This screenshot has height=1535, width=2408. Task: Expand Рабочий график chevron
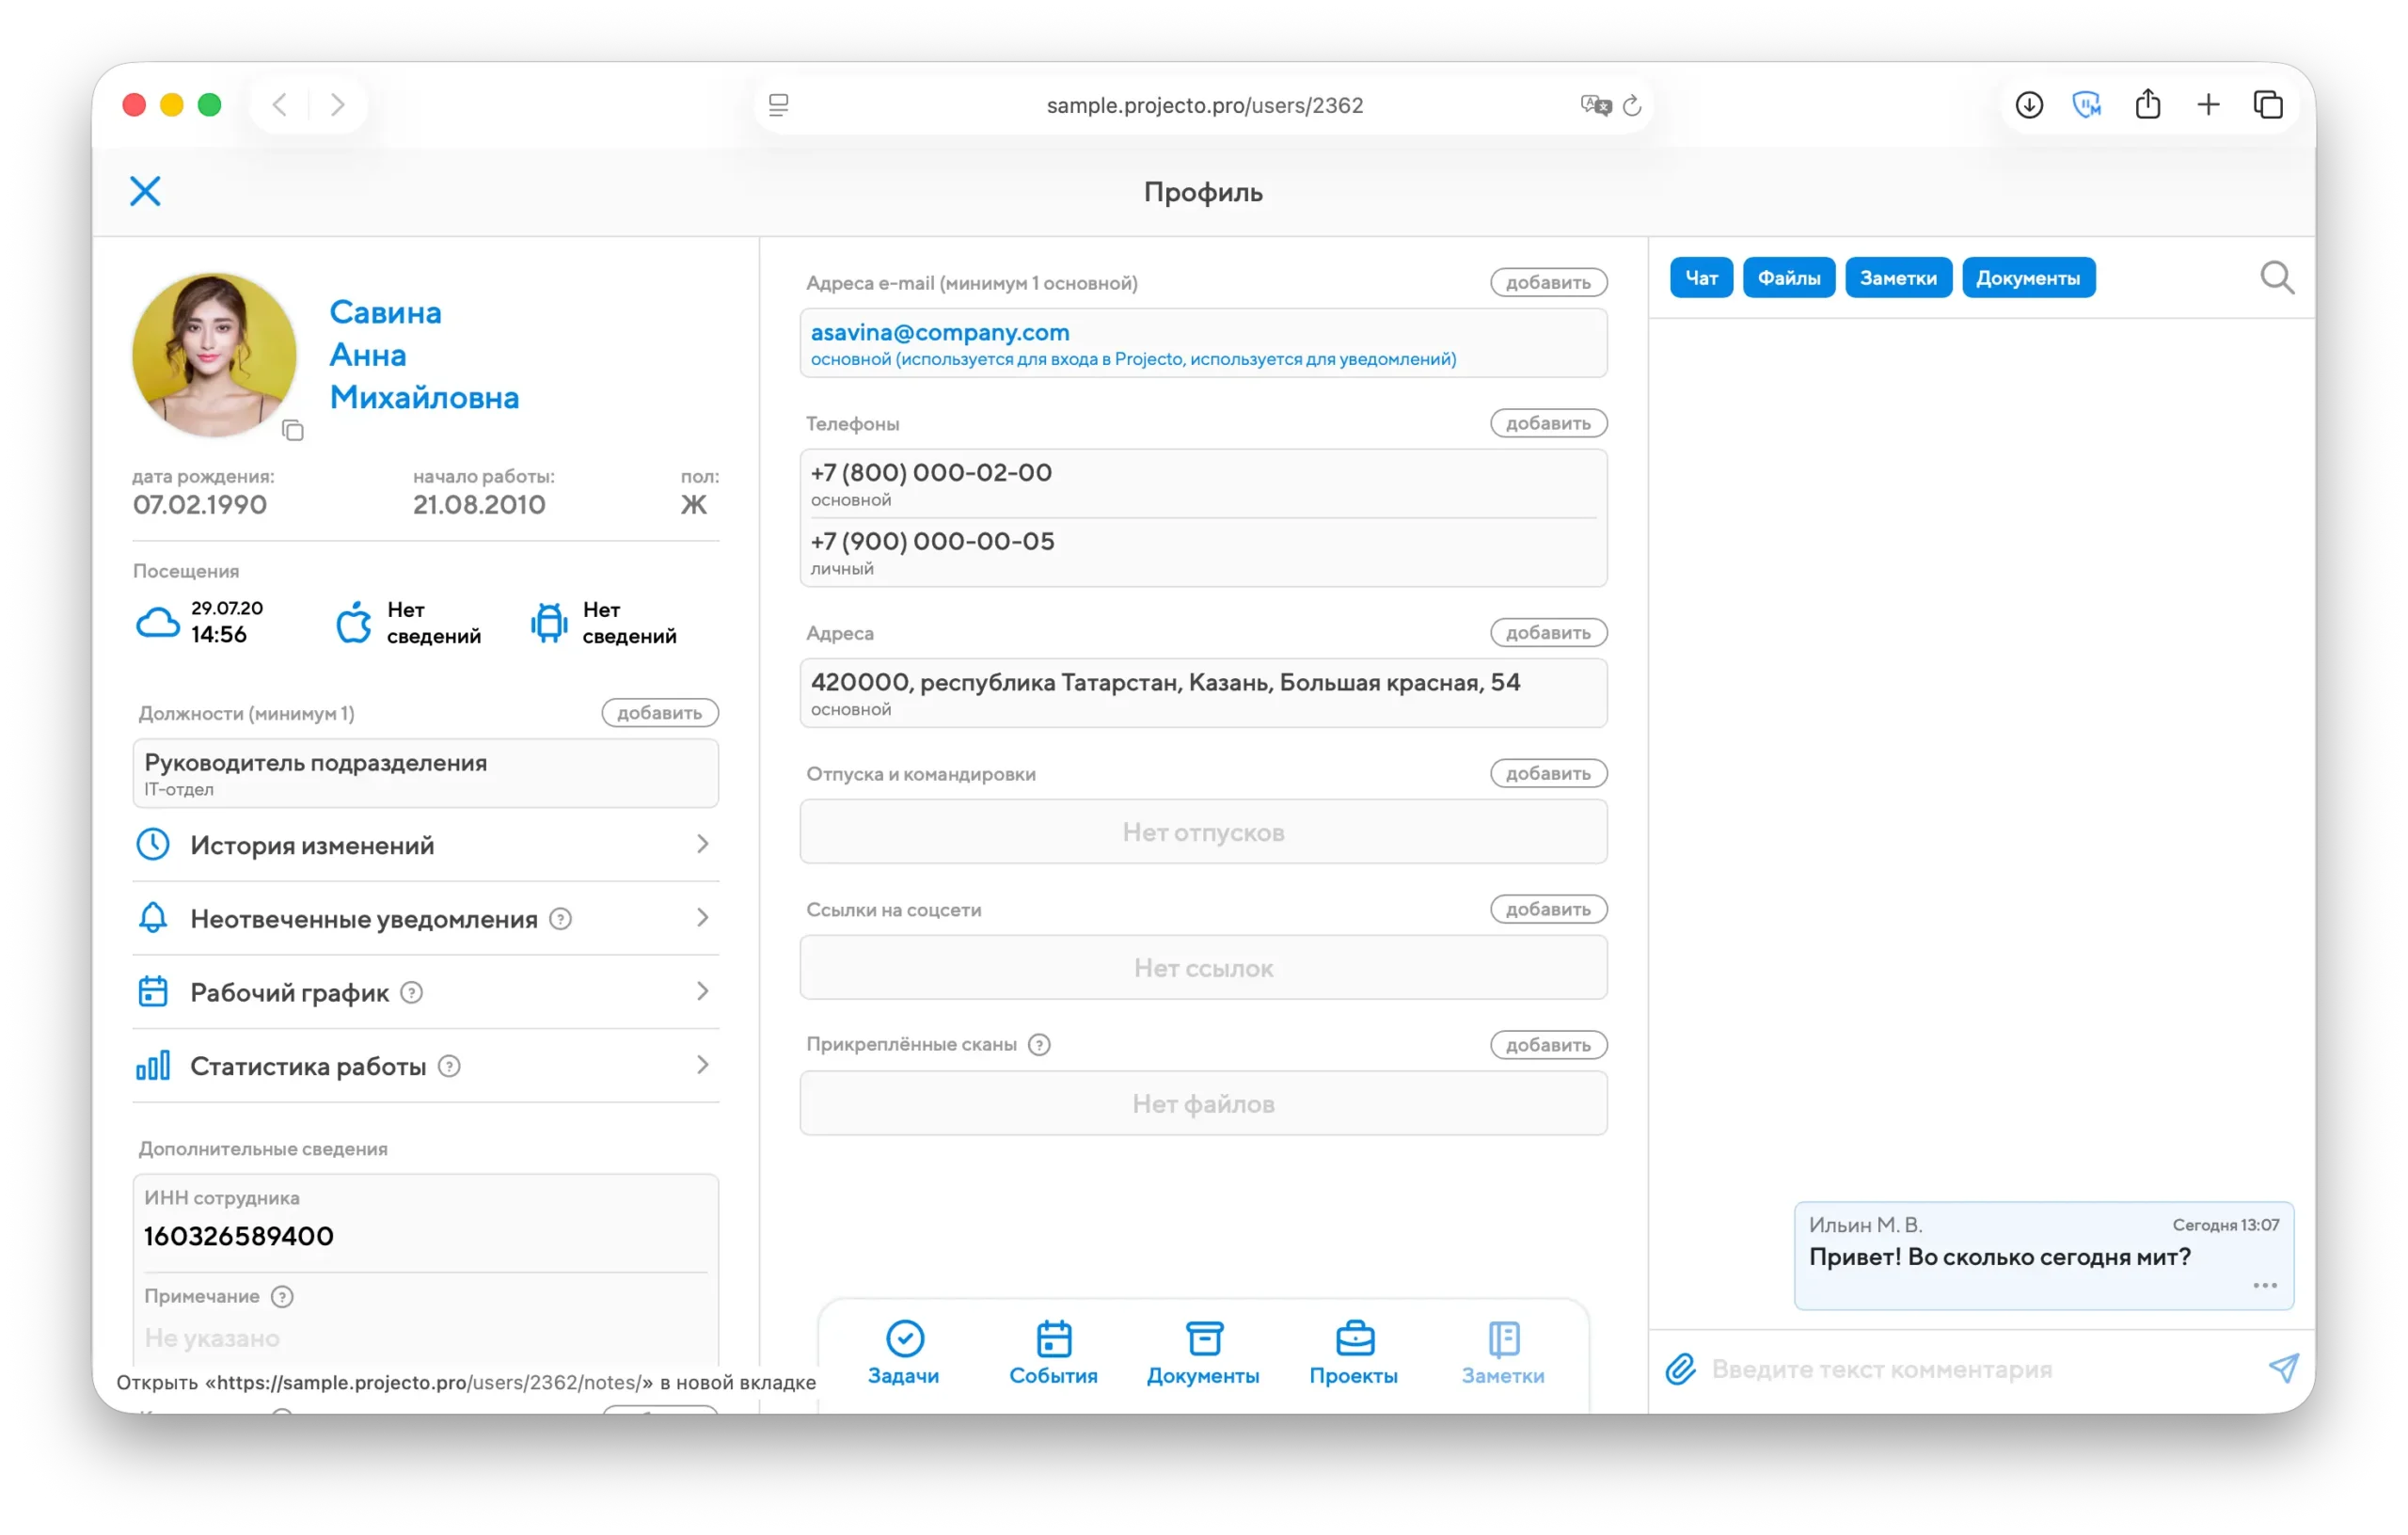(x=703, y=991)
